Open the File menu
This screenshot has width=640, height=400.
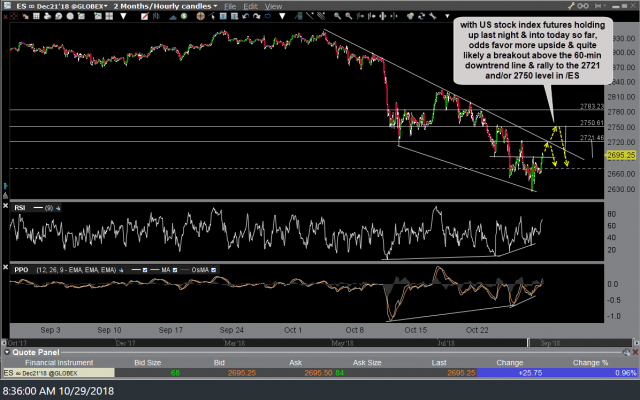pos(230,6)
